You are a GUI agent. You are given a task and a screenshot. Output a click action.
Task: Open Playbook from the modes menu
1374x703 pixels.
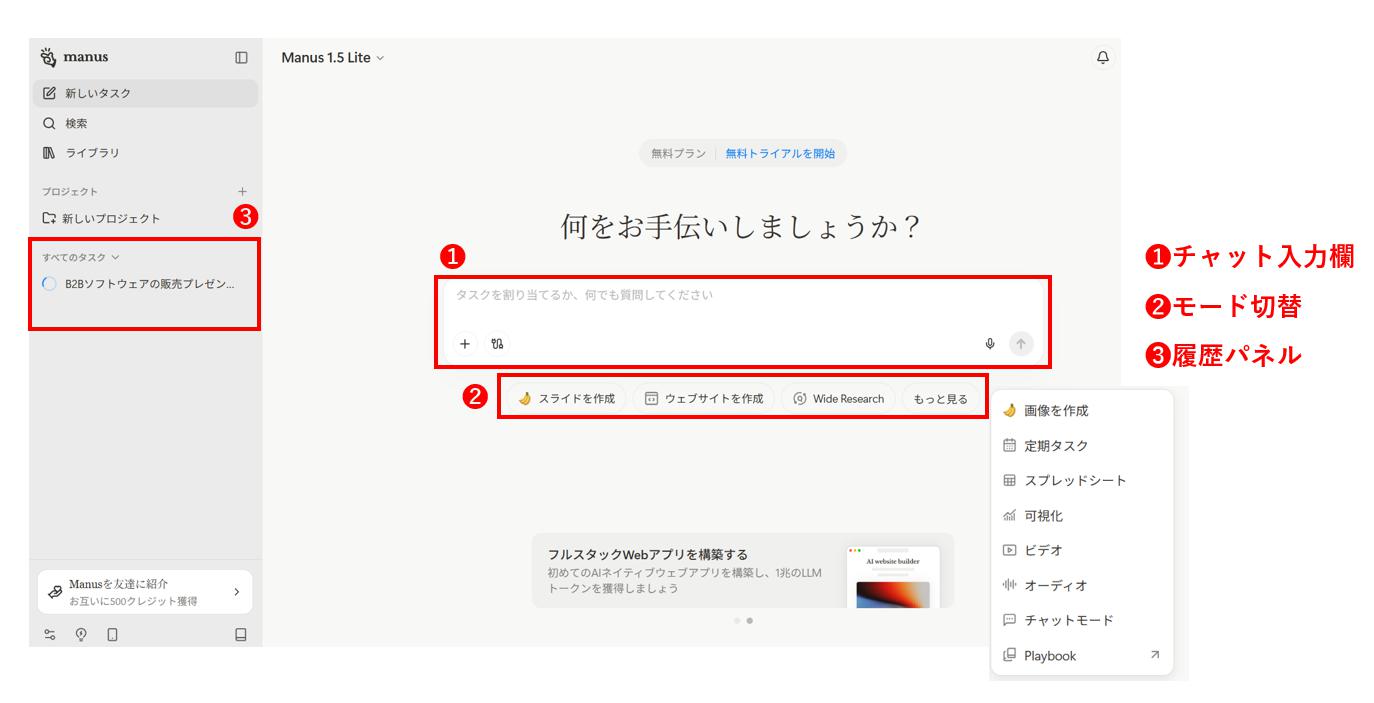1047,656
